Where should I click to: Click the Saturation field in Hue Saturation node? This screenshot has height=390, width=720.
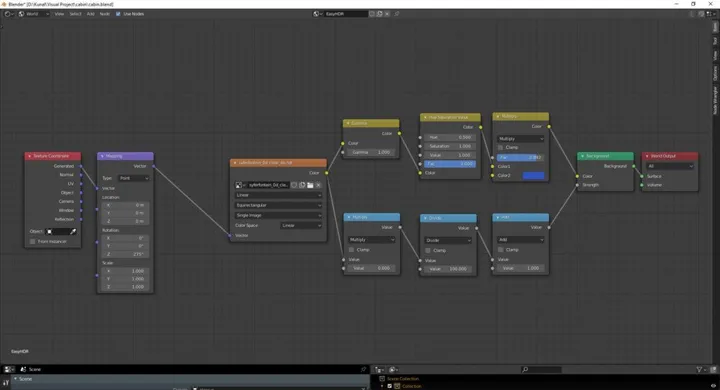(450, 146)
